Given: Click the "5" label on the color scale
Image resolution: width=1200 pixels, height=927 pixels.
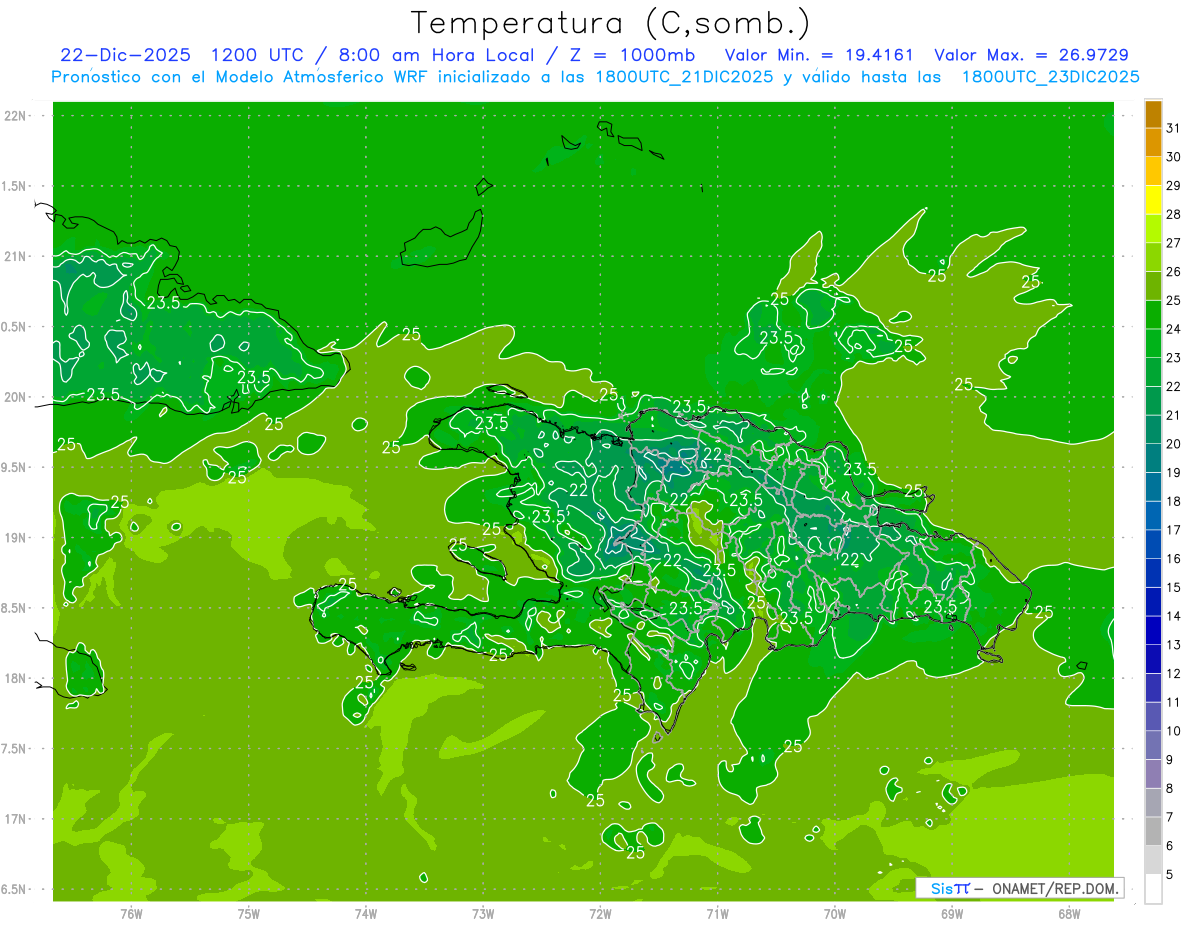Looking at the screenshot, I should pyautogui.click(x=1171, y=875).
